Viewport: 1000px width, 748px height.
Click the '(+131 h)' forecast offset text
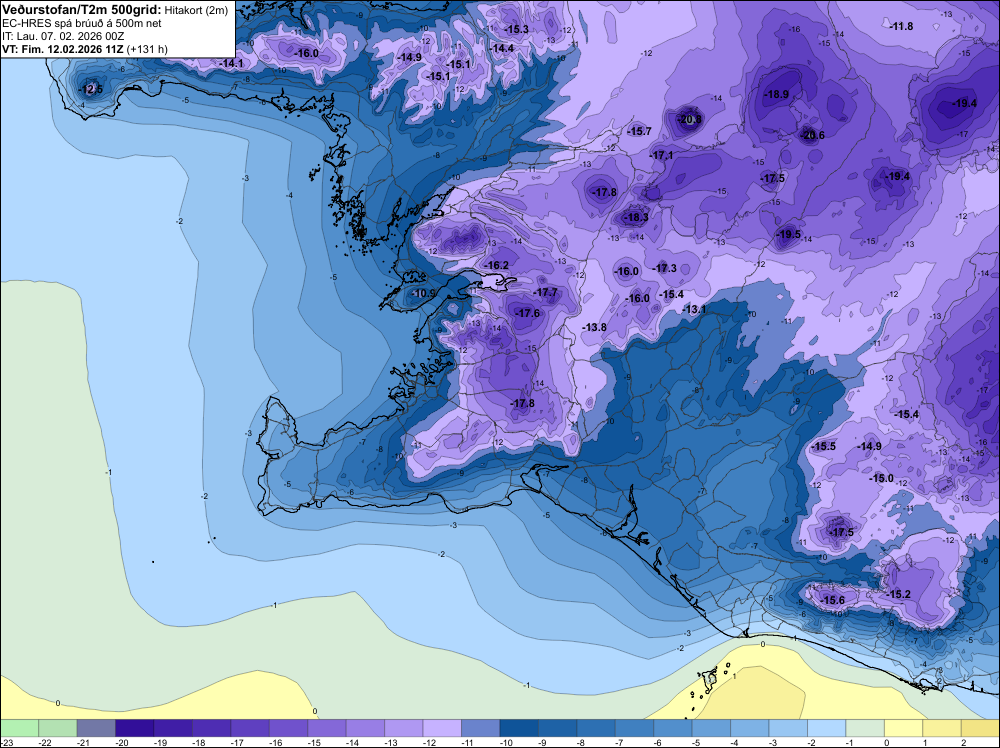tap(147, 49)
